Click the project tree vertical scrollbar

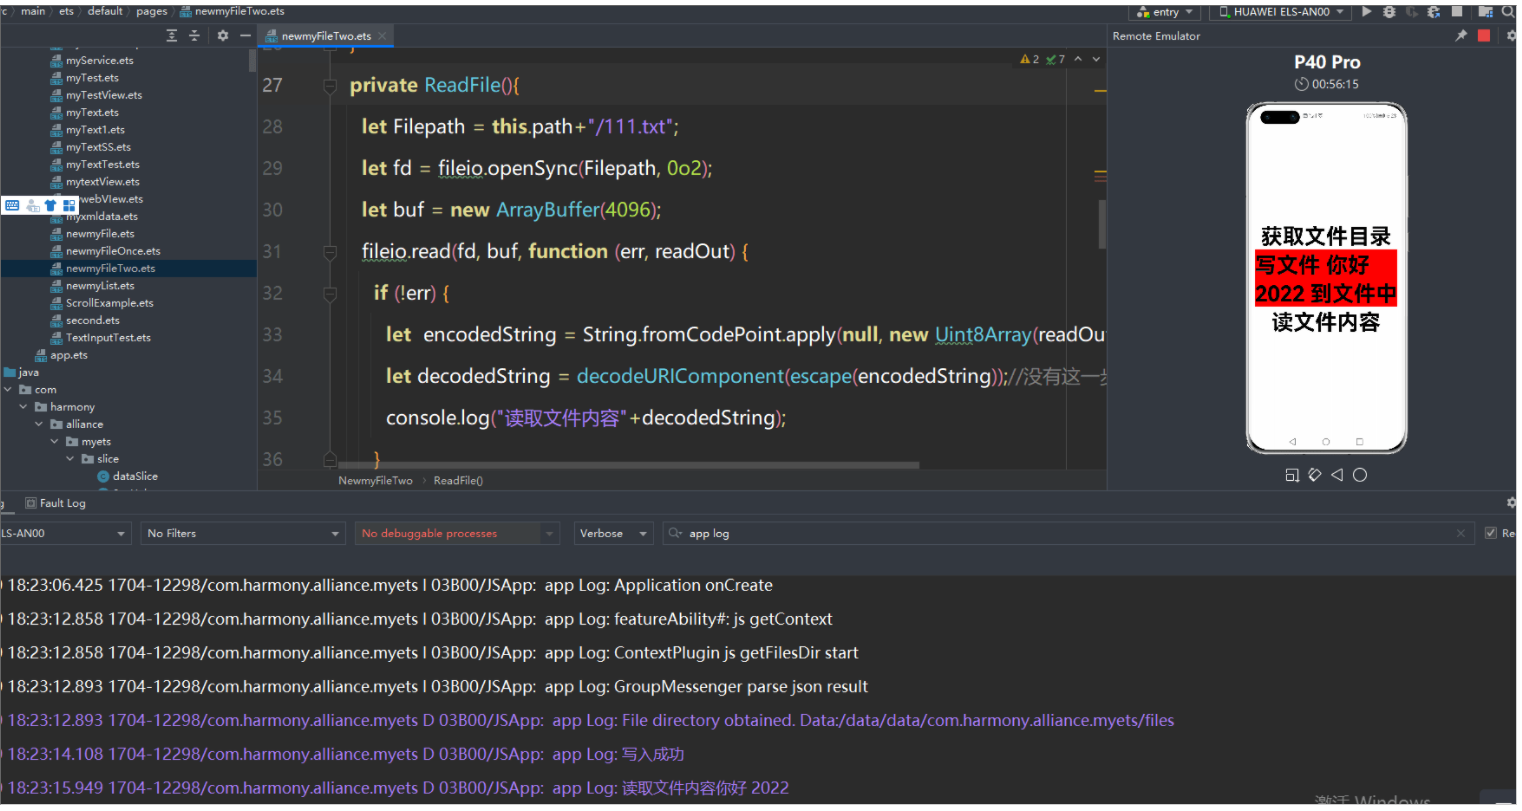(252, 60)
